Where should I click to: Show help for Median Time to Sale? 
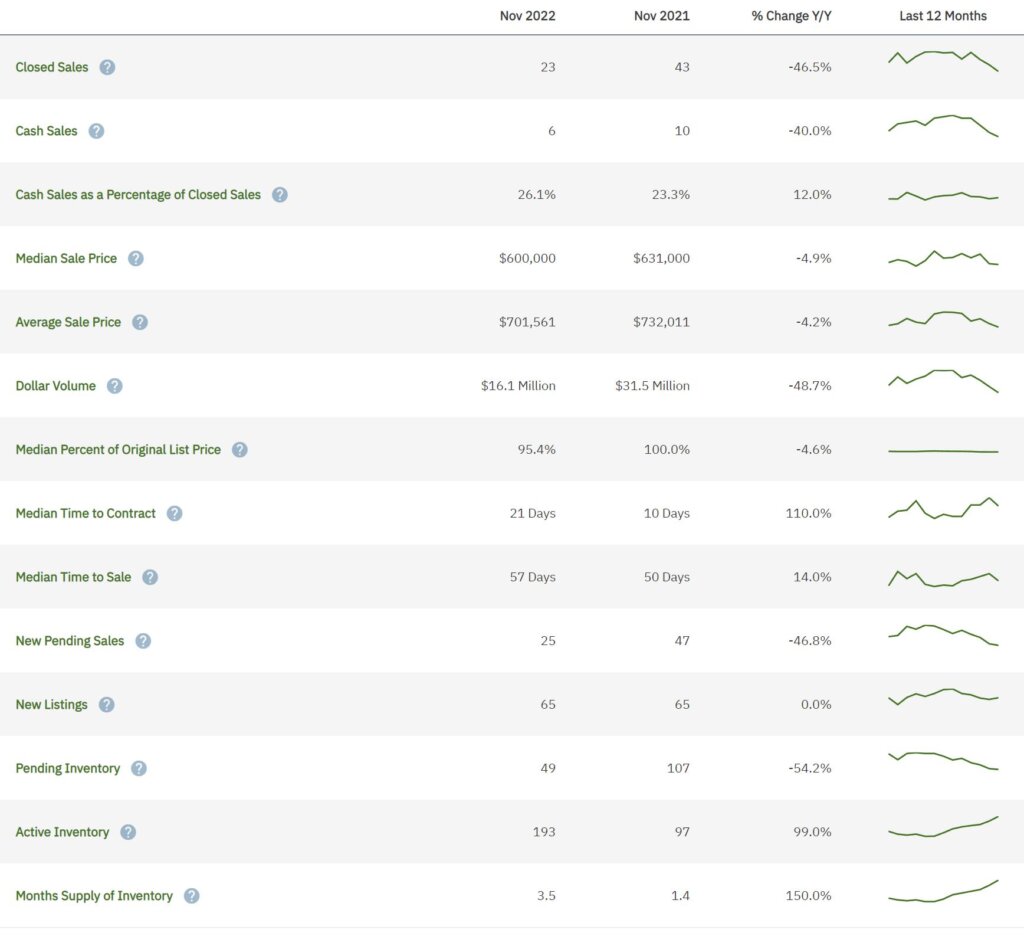coord(150,577)
